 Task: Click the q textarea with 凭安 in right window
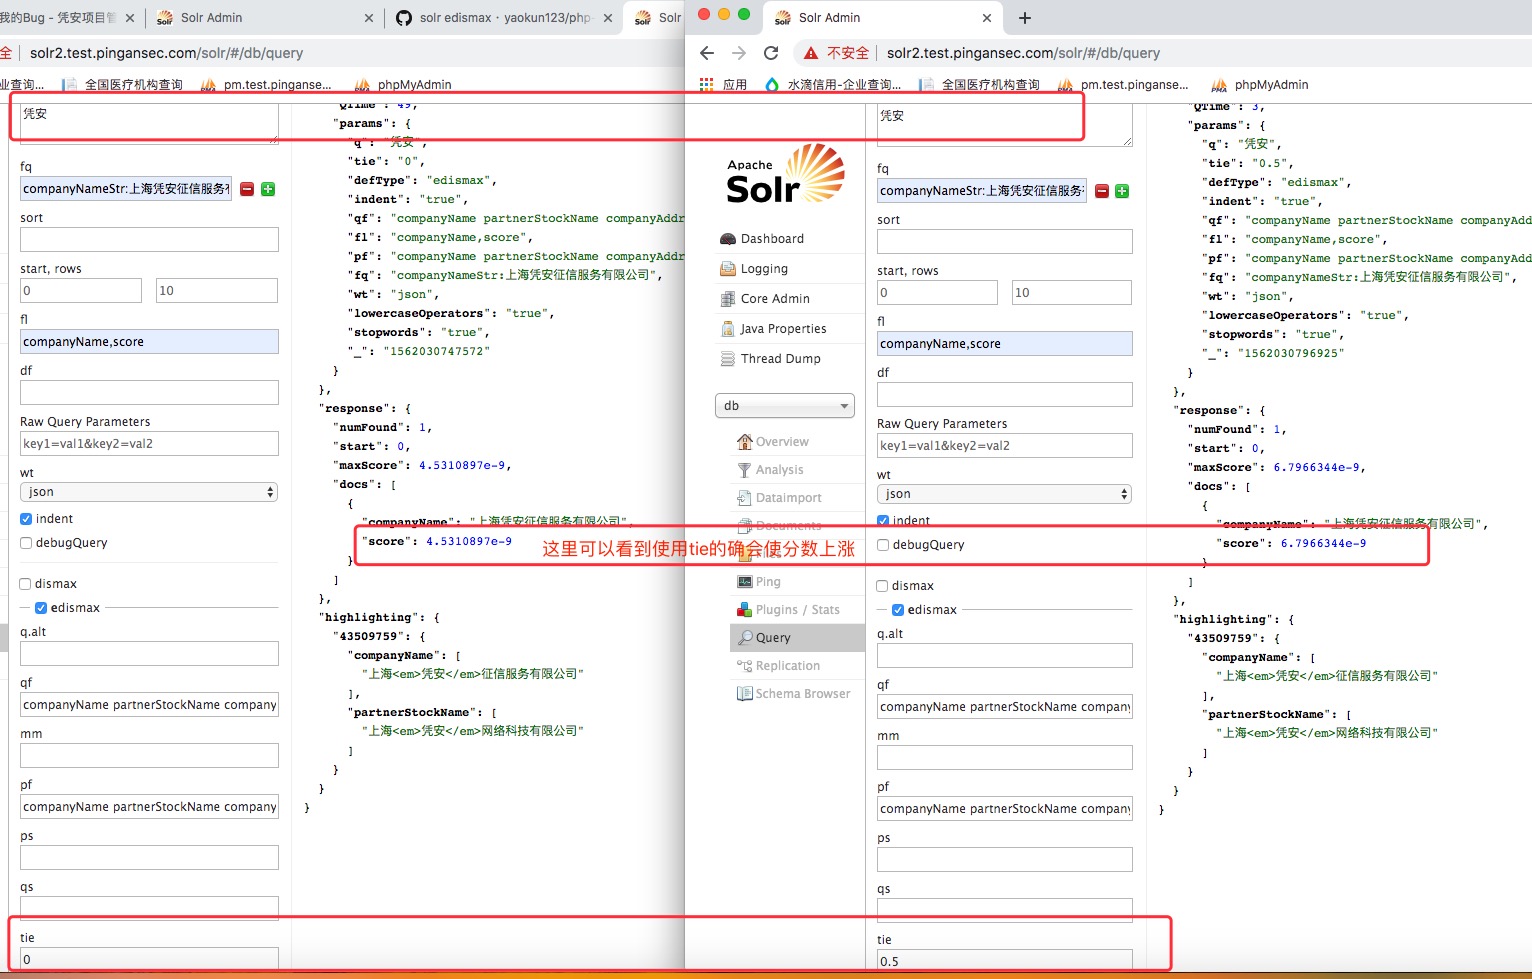click(x=1004, y=126)
